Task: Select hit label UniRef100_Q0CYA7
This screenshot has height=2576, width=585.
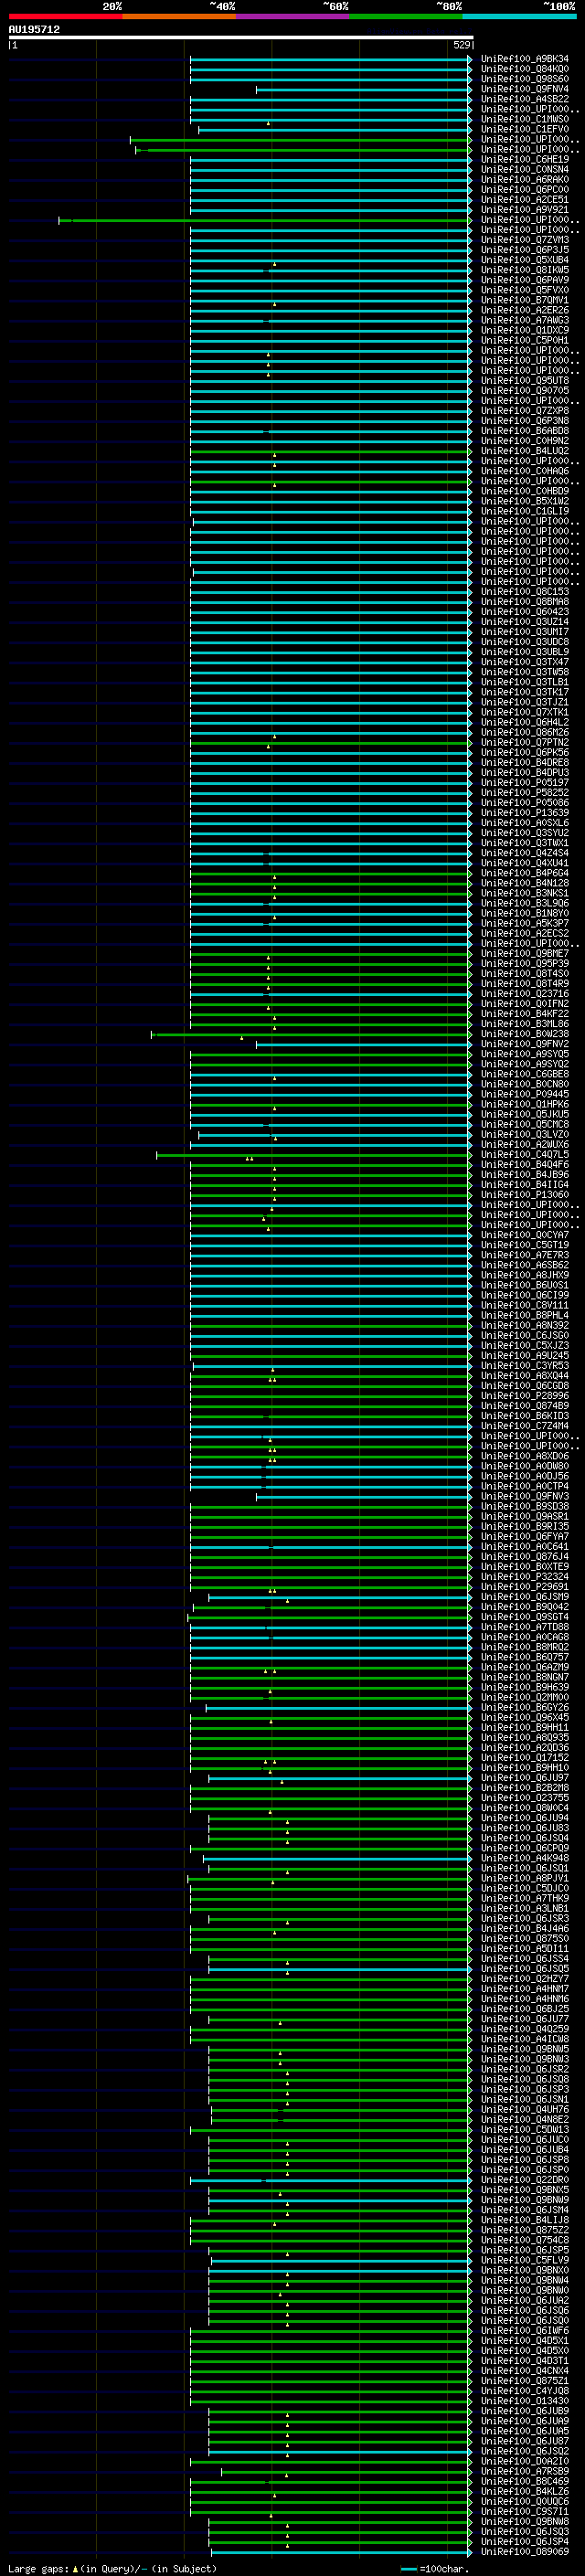Action: pos(525,1235)
